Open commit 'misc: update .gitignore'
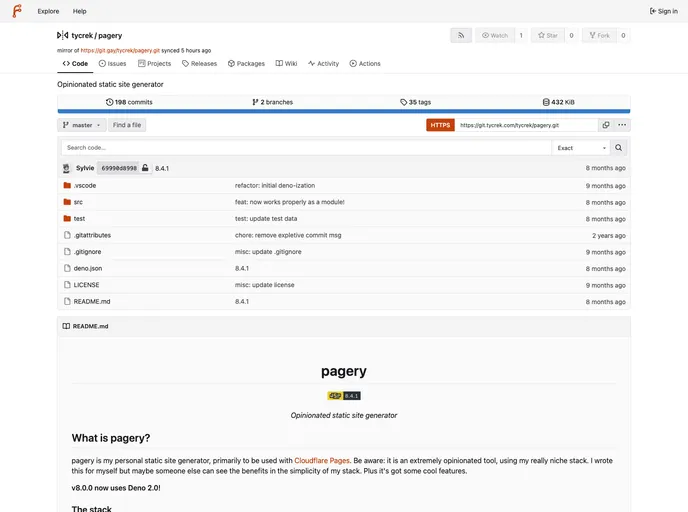Image resolution: width=688 pixels, height=512 pixels. click(x=268, y=252)
